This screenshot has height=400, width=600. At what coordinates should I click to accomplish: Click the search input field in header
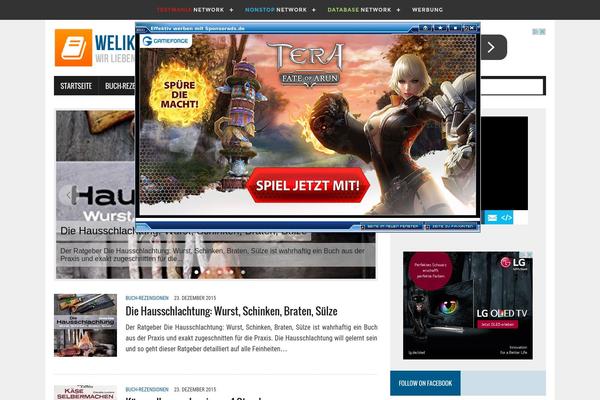click(x=512, y=86)
